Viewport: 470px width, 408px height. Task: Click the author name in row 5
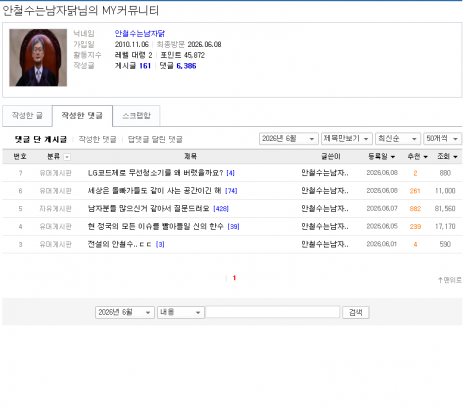(x=325, y=209)
